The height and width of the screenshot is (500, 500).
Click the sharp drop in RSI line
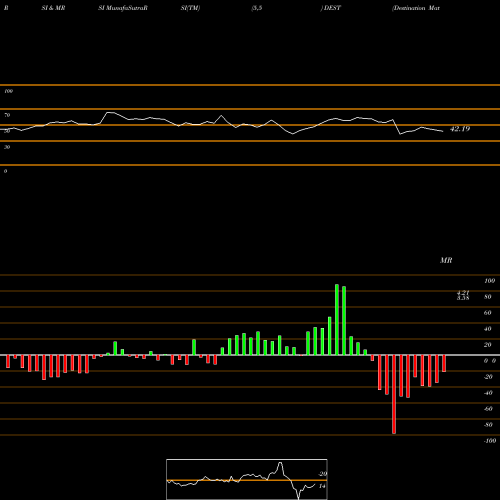(397, 127)
